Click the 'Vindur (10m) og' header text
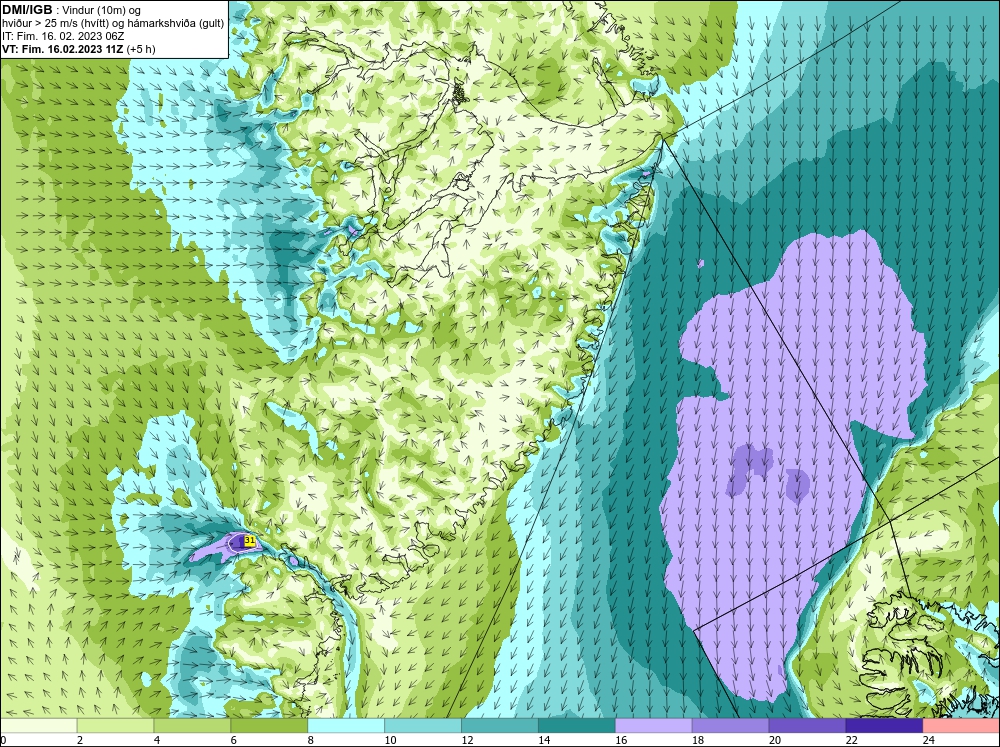Viewport: 1000px width, 747px height. [103, 11]
